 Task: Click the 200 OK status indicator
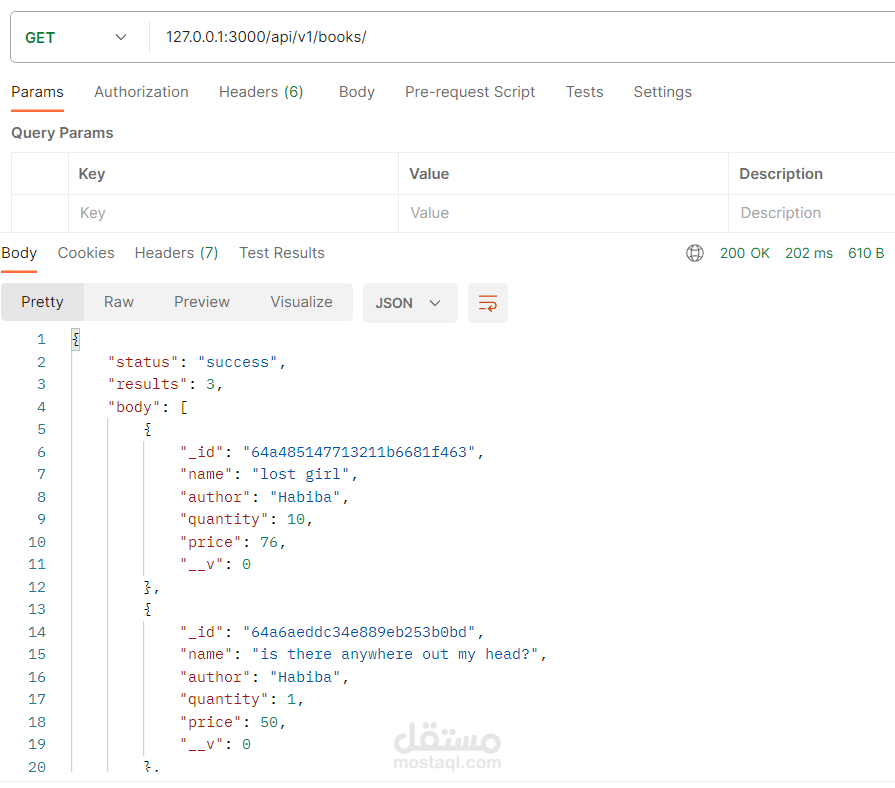click(x=745, y=253)
